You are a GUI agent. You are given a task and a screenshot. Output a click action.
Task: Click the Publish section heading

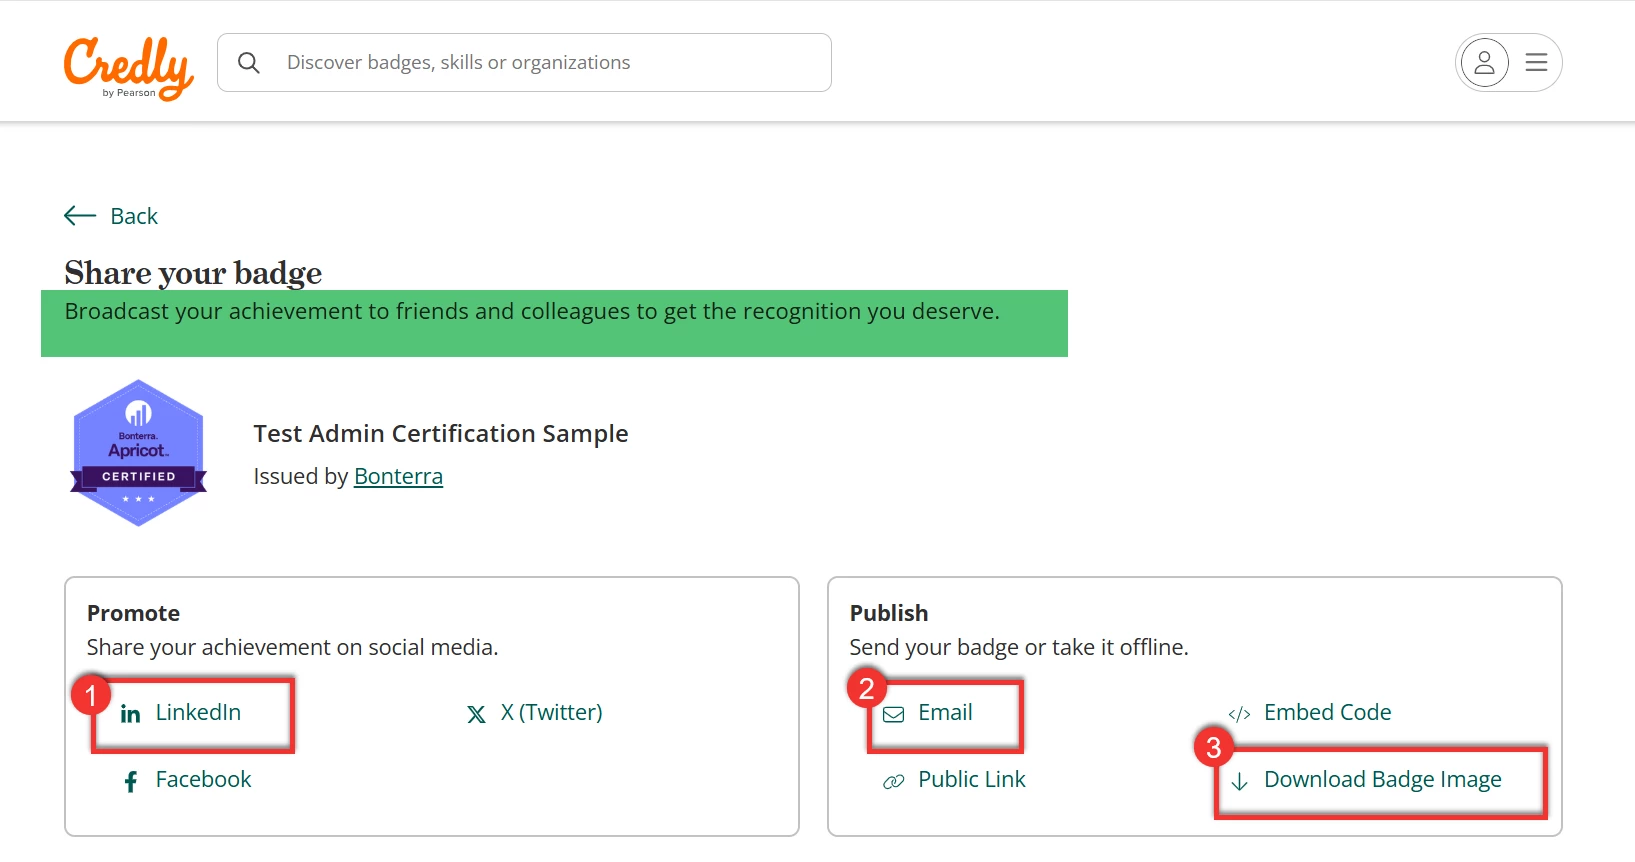[888, 613]
